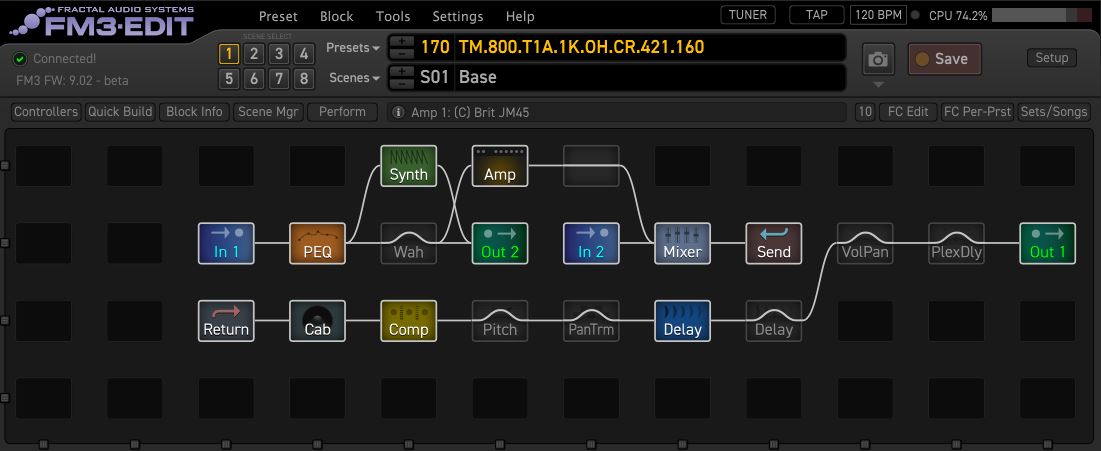
Task: Select the bypassed Wah block
Action: click(x=409, y=243)
